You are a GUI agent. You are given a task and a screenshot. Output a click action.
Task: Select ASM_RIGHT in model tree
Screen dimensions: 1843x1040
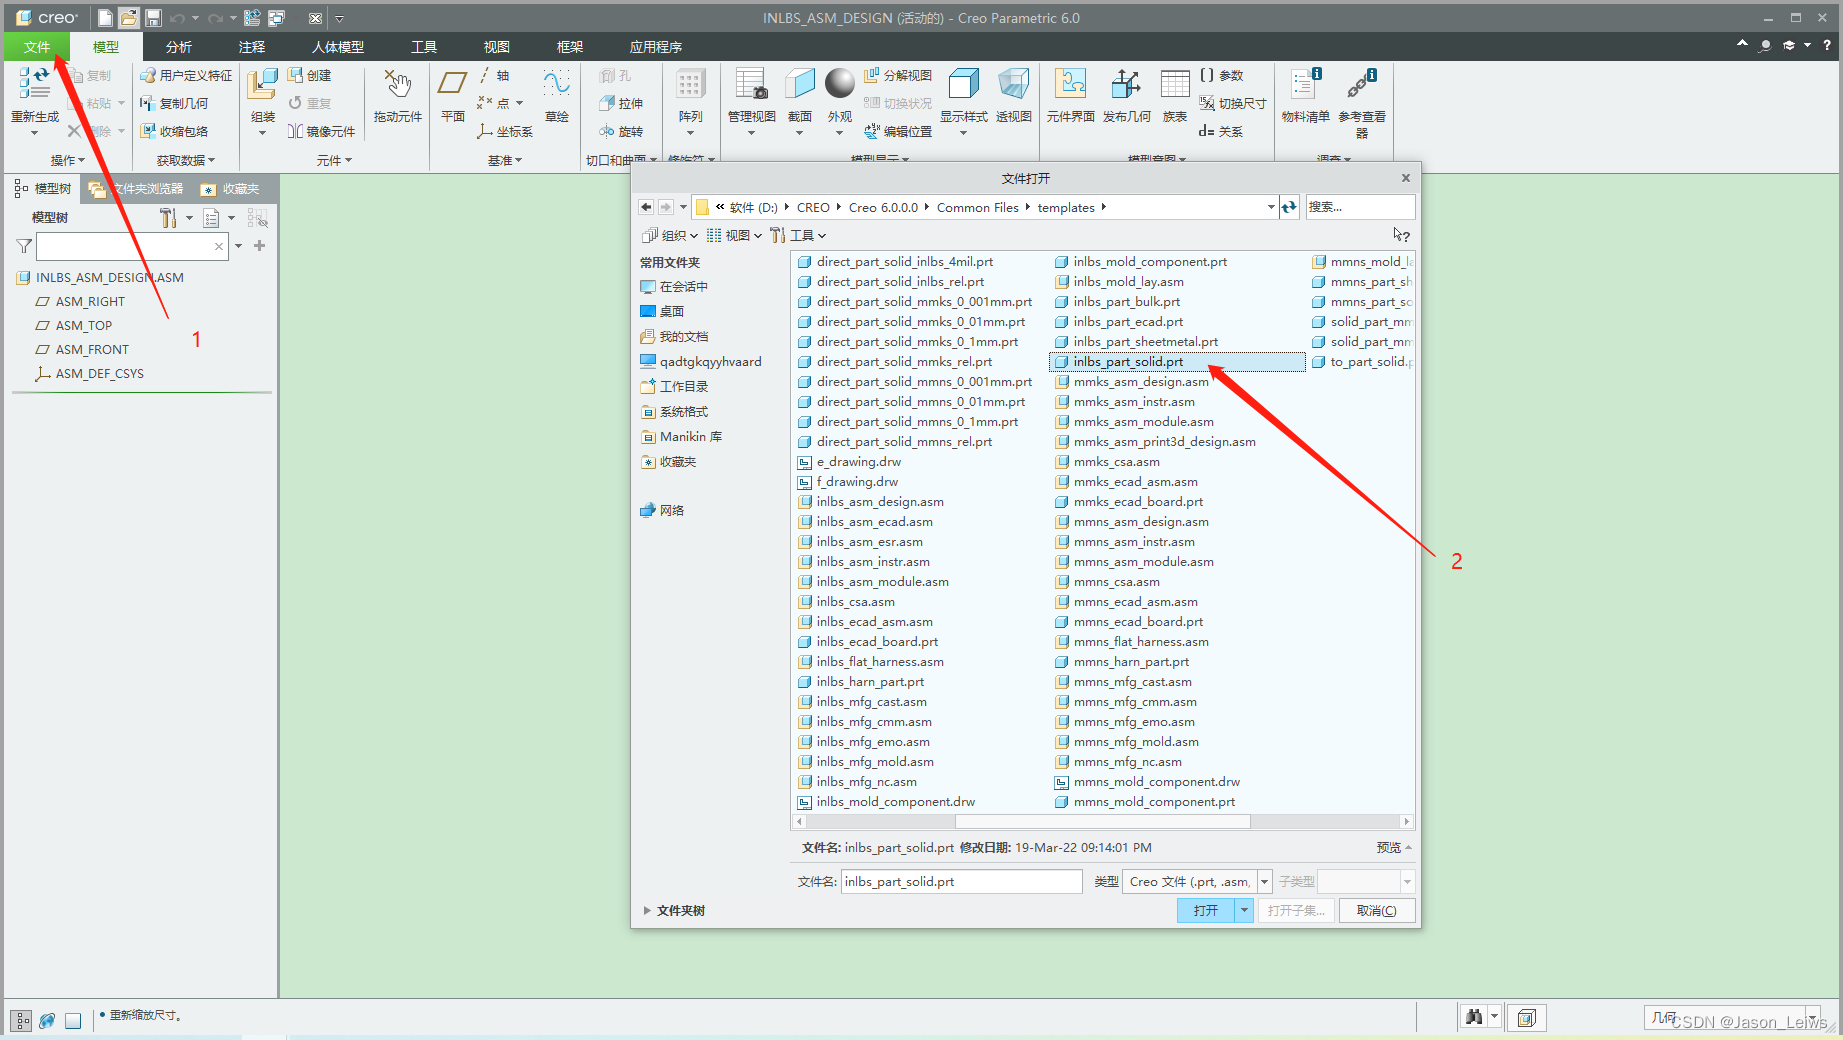click(x=80, y=302)
